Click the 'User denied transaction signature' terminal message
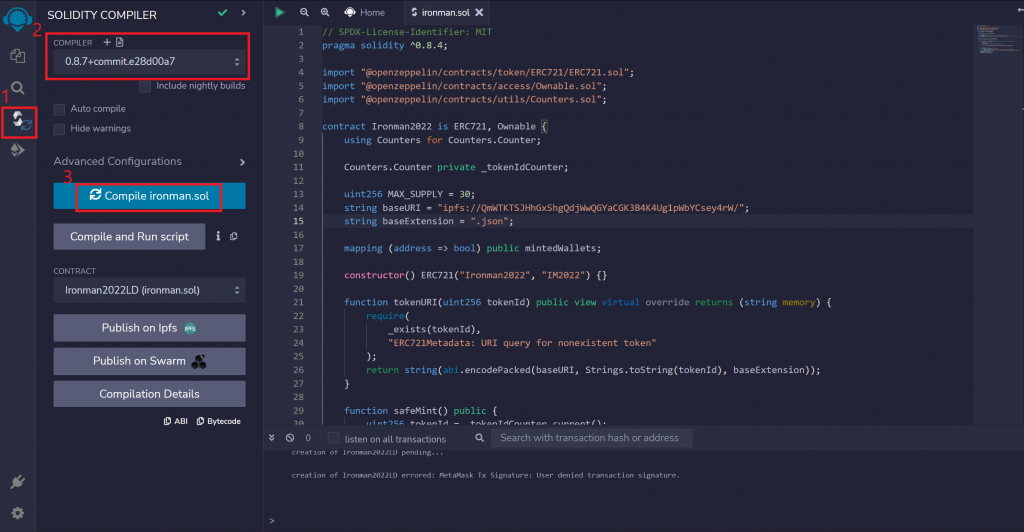Image resolution: width=1024 pixels, height=532 pixels. click(485, 475)
